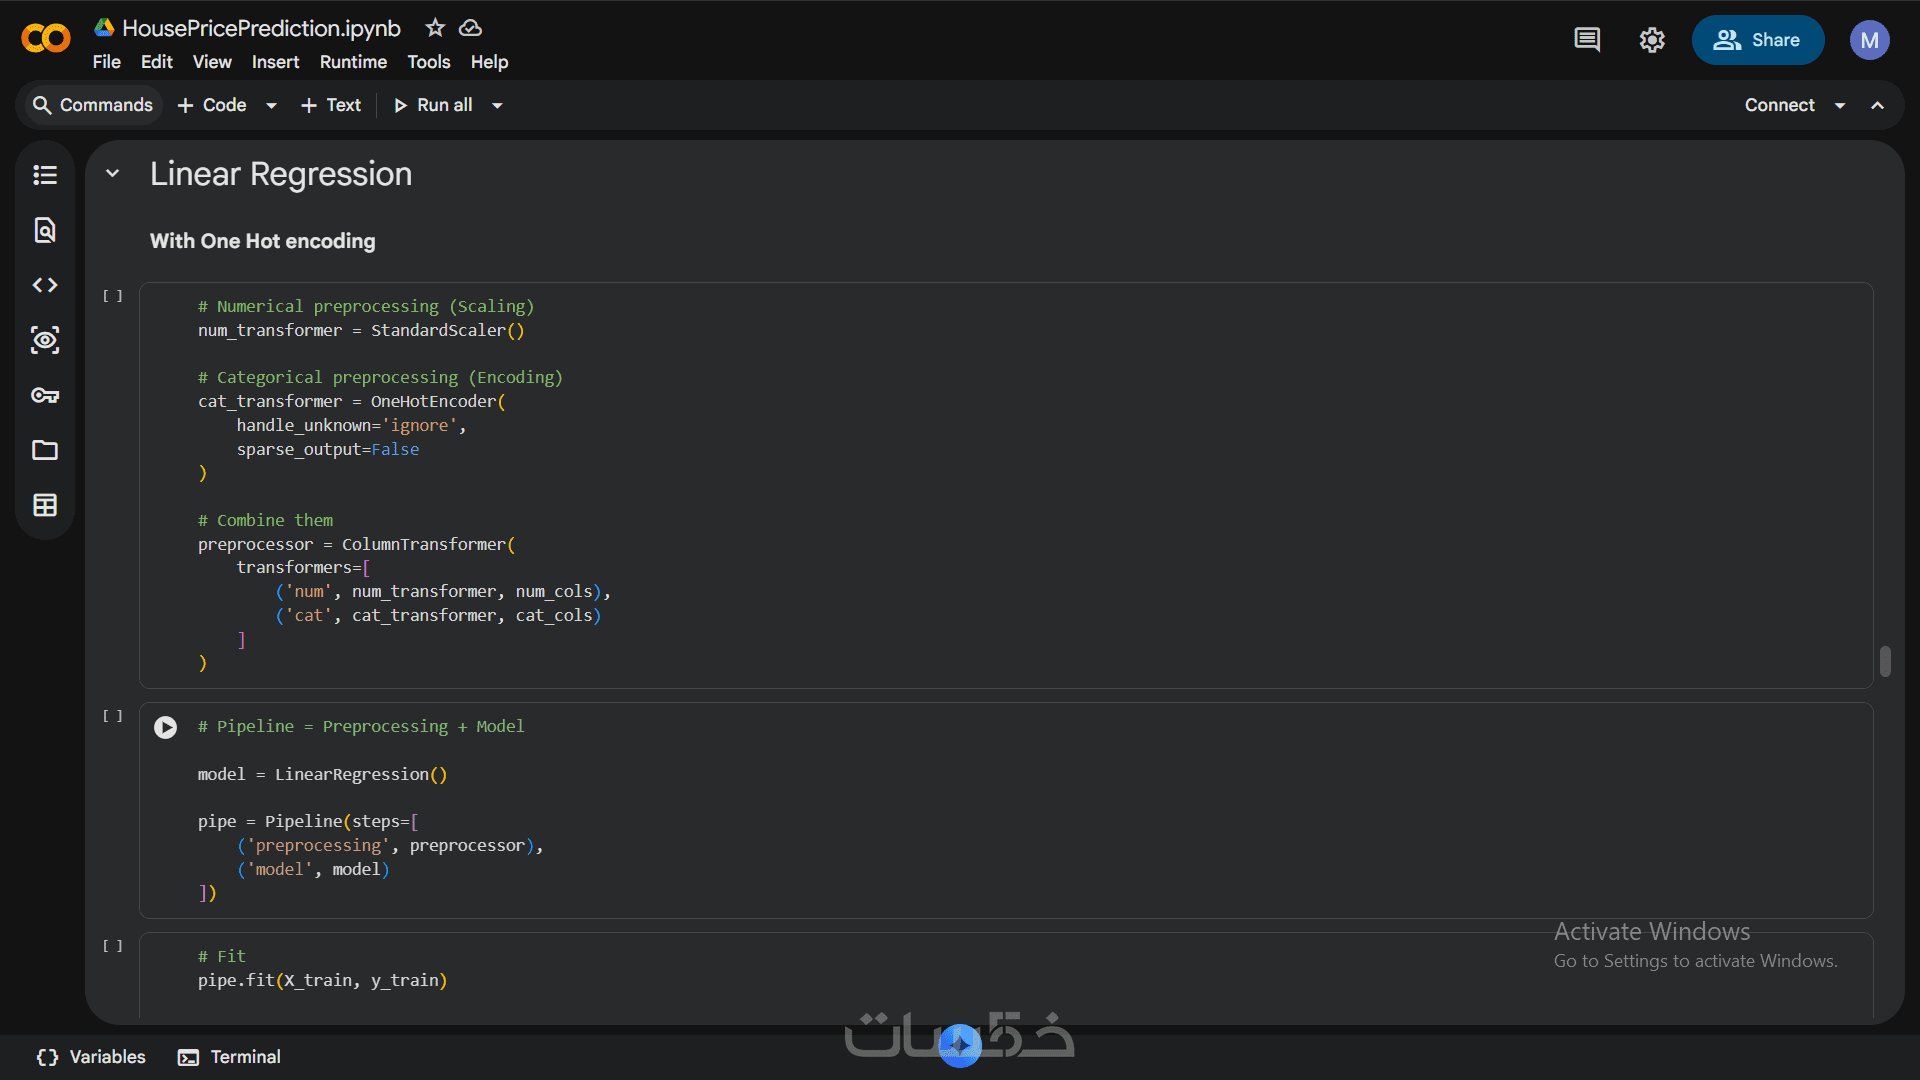Viewport: 1920px width, 1080px height.
Task: Expand the Code insert dropdown arrow
Action: [x=271, y=105]
